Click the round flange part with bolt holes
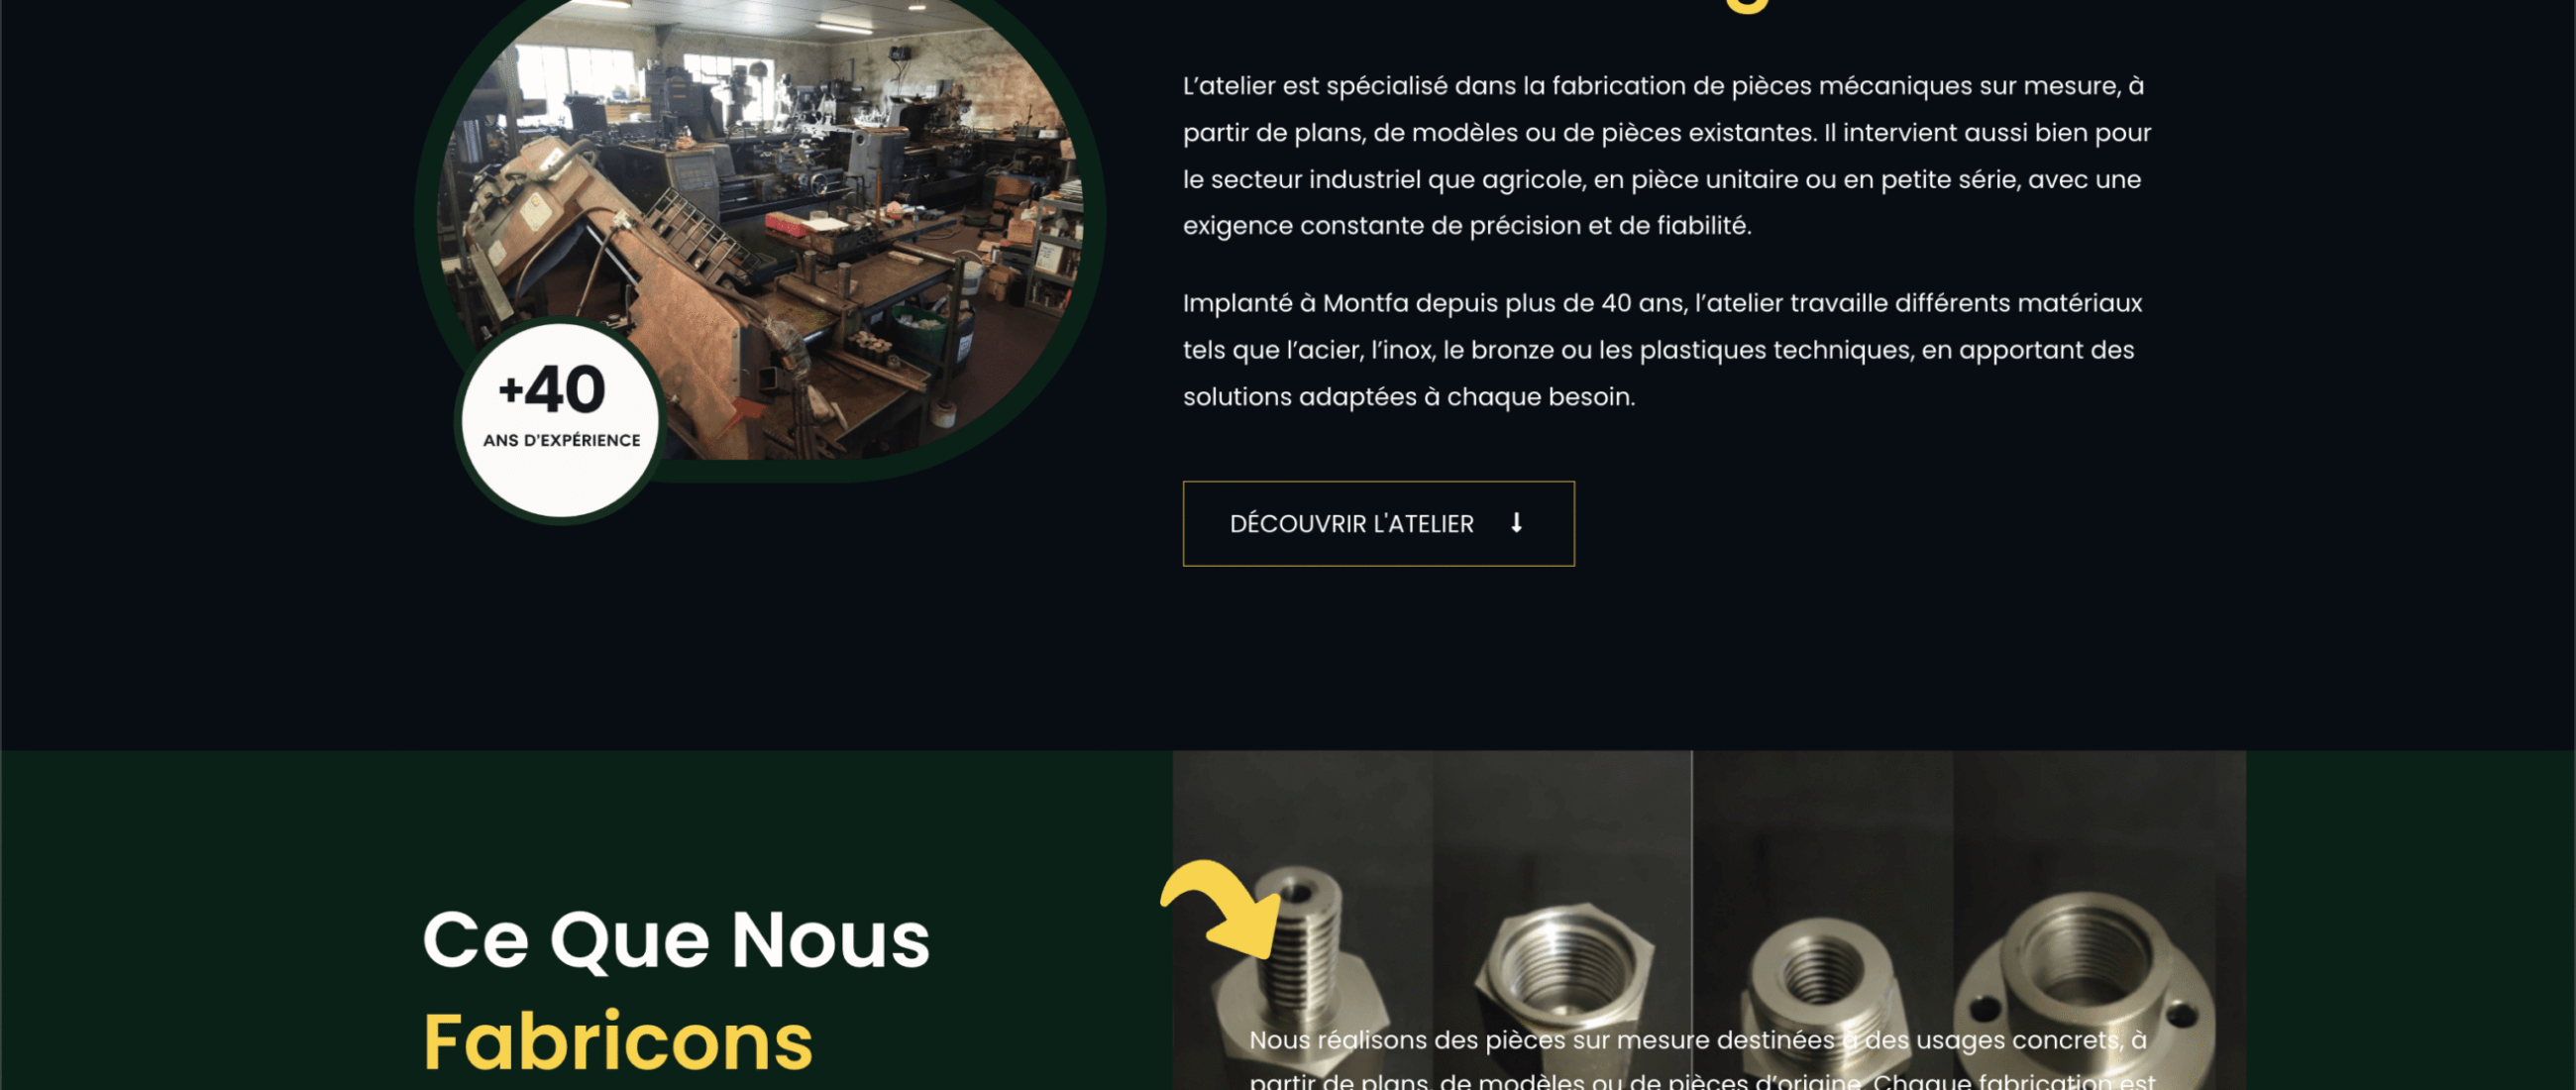The width and height of the screenshot is (2576, 1090). [2084, 990]
